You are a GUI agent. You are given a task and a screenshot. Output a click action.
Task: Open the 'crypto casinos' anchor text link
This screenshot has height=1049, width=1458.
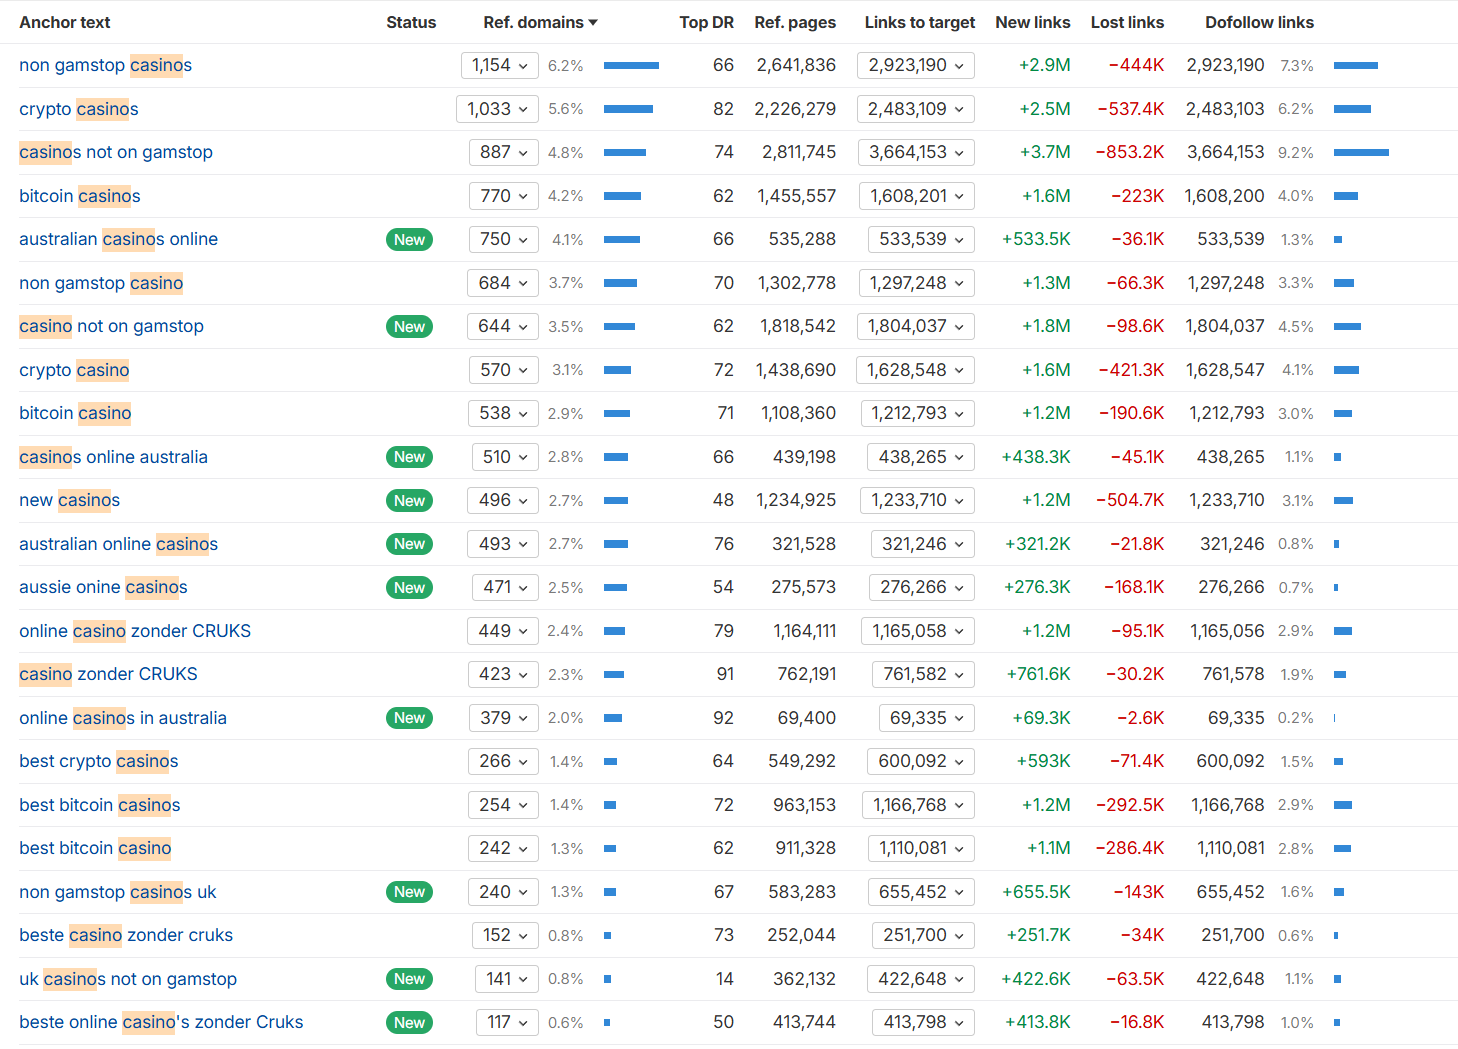79,109
